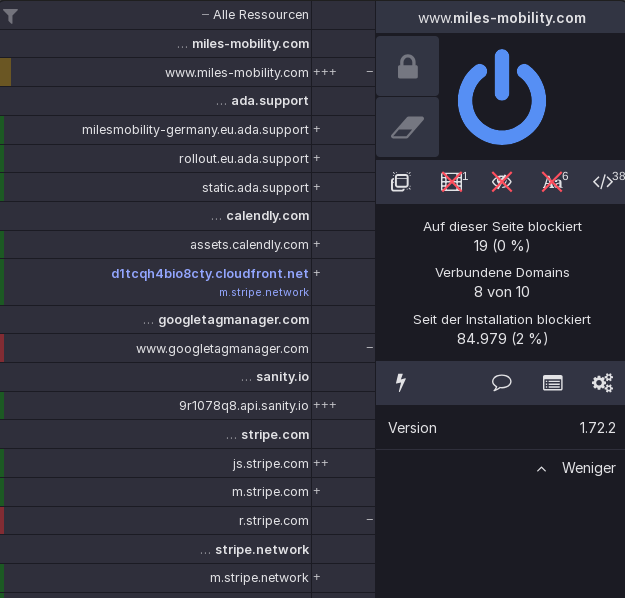Toggle the crossed-out eye cosmetic filtering icon
Viewport: 625px width, 598px height.
tap(501, 182)
